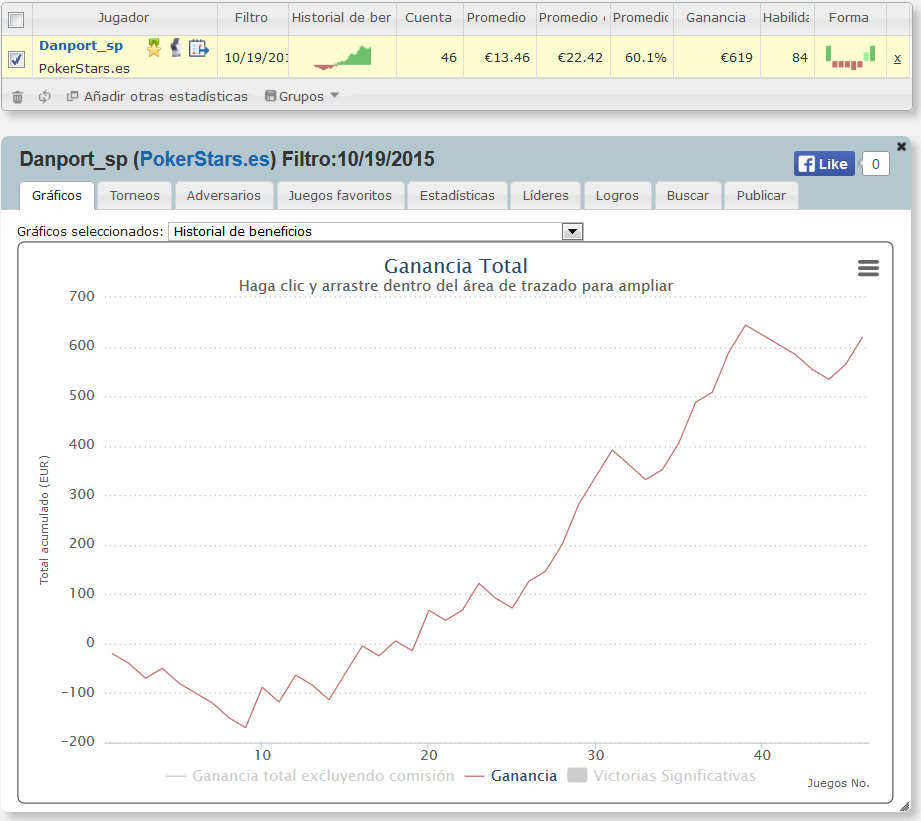The height and width of the screenshot is (821, 921).
Task: Toggle the Ganancia legend series
Action: (x=510, y=776)
